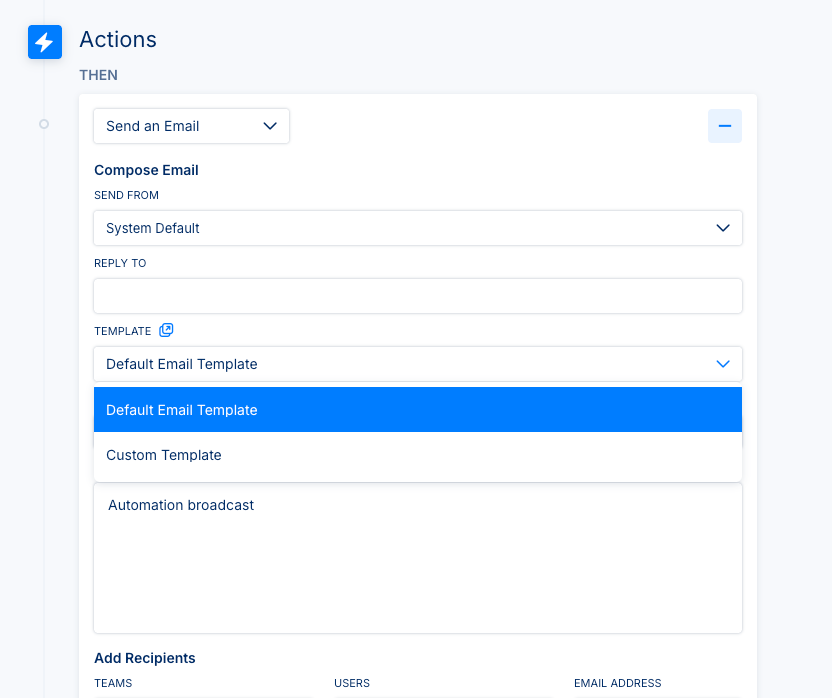Click the Add Recipients heading

[x=145, y=658]
